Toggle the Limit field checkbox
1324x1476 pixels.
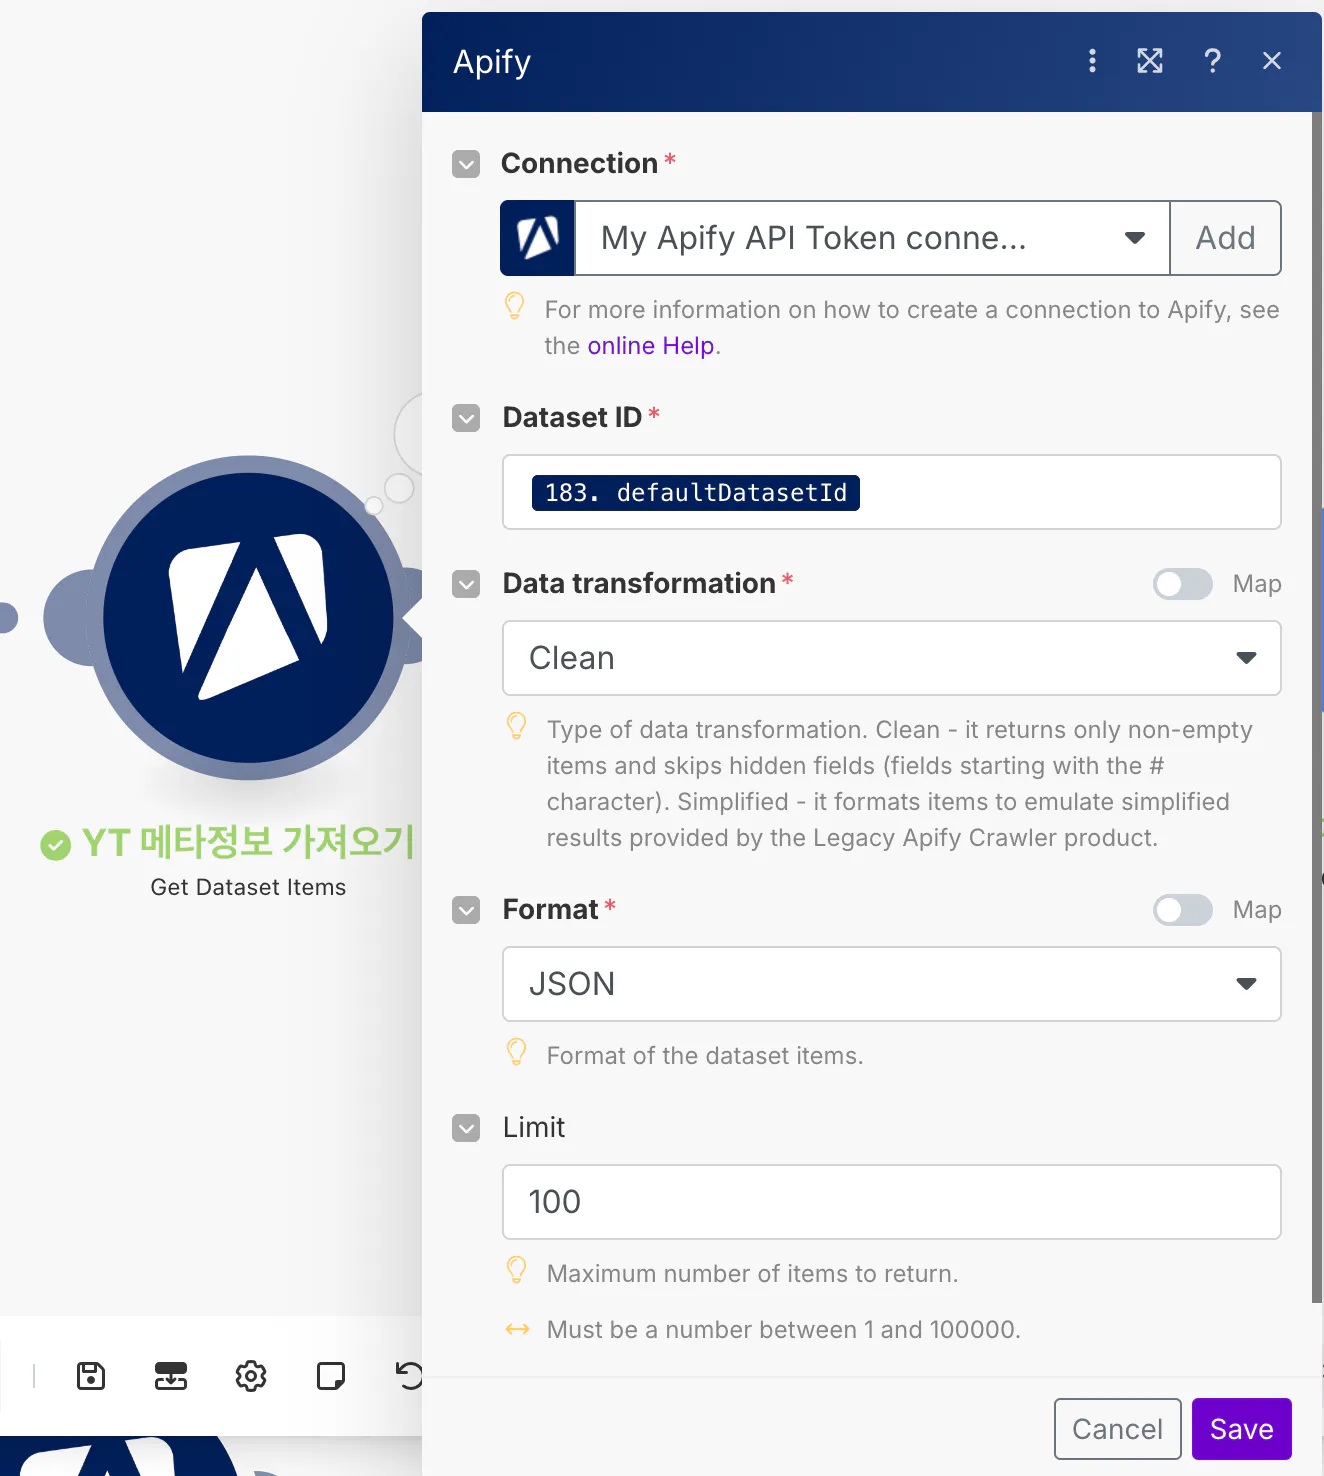pos(466,1128)
